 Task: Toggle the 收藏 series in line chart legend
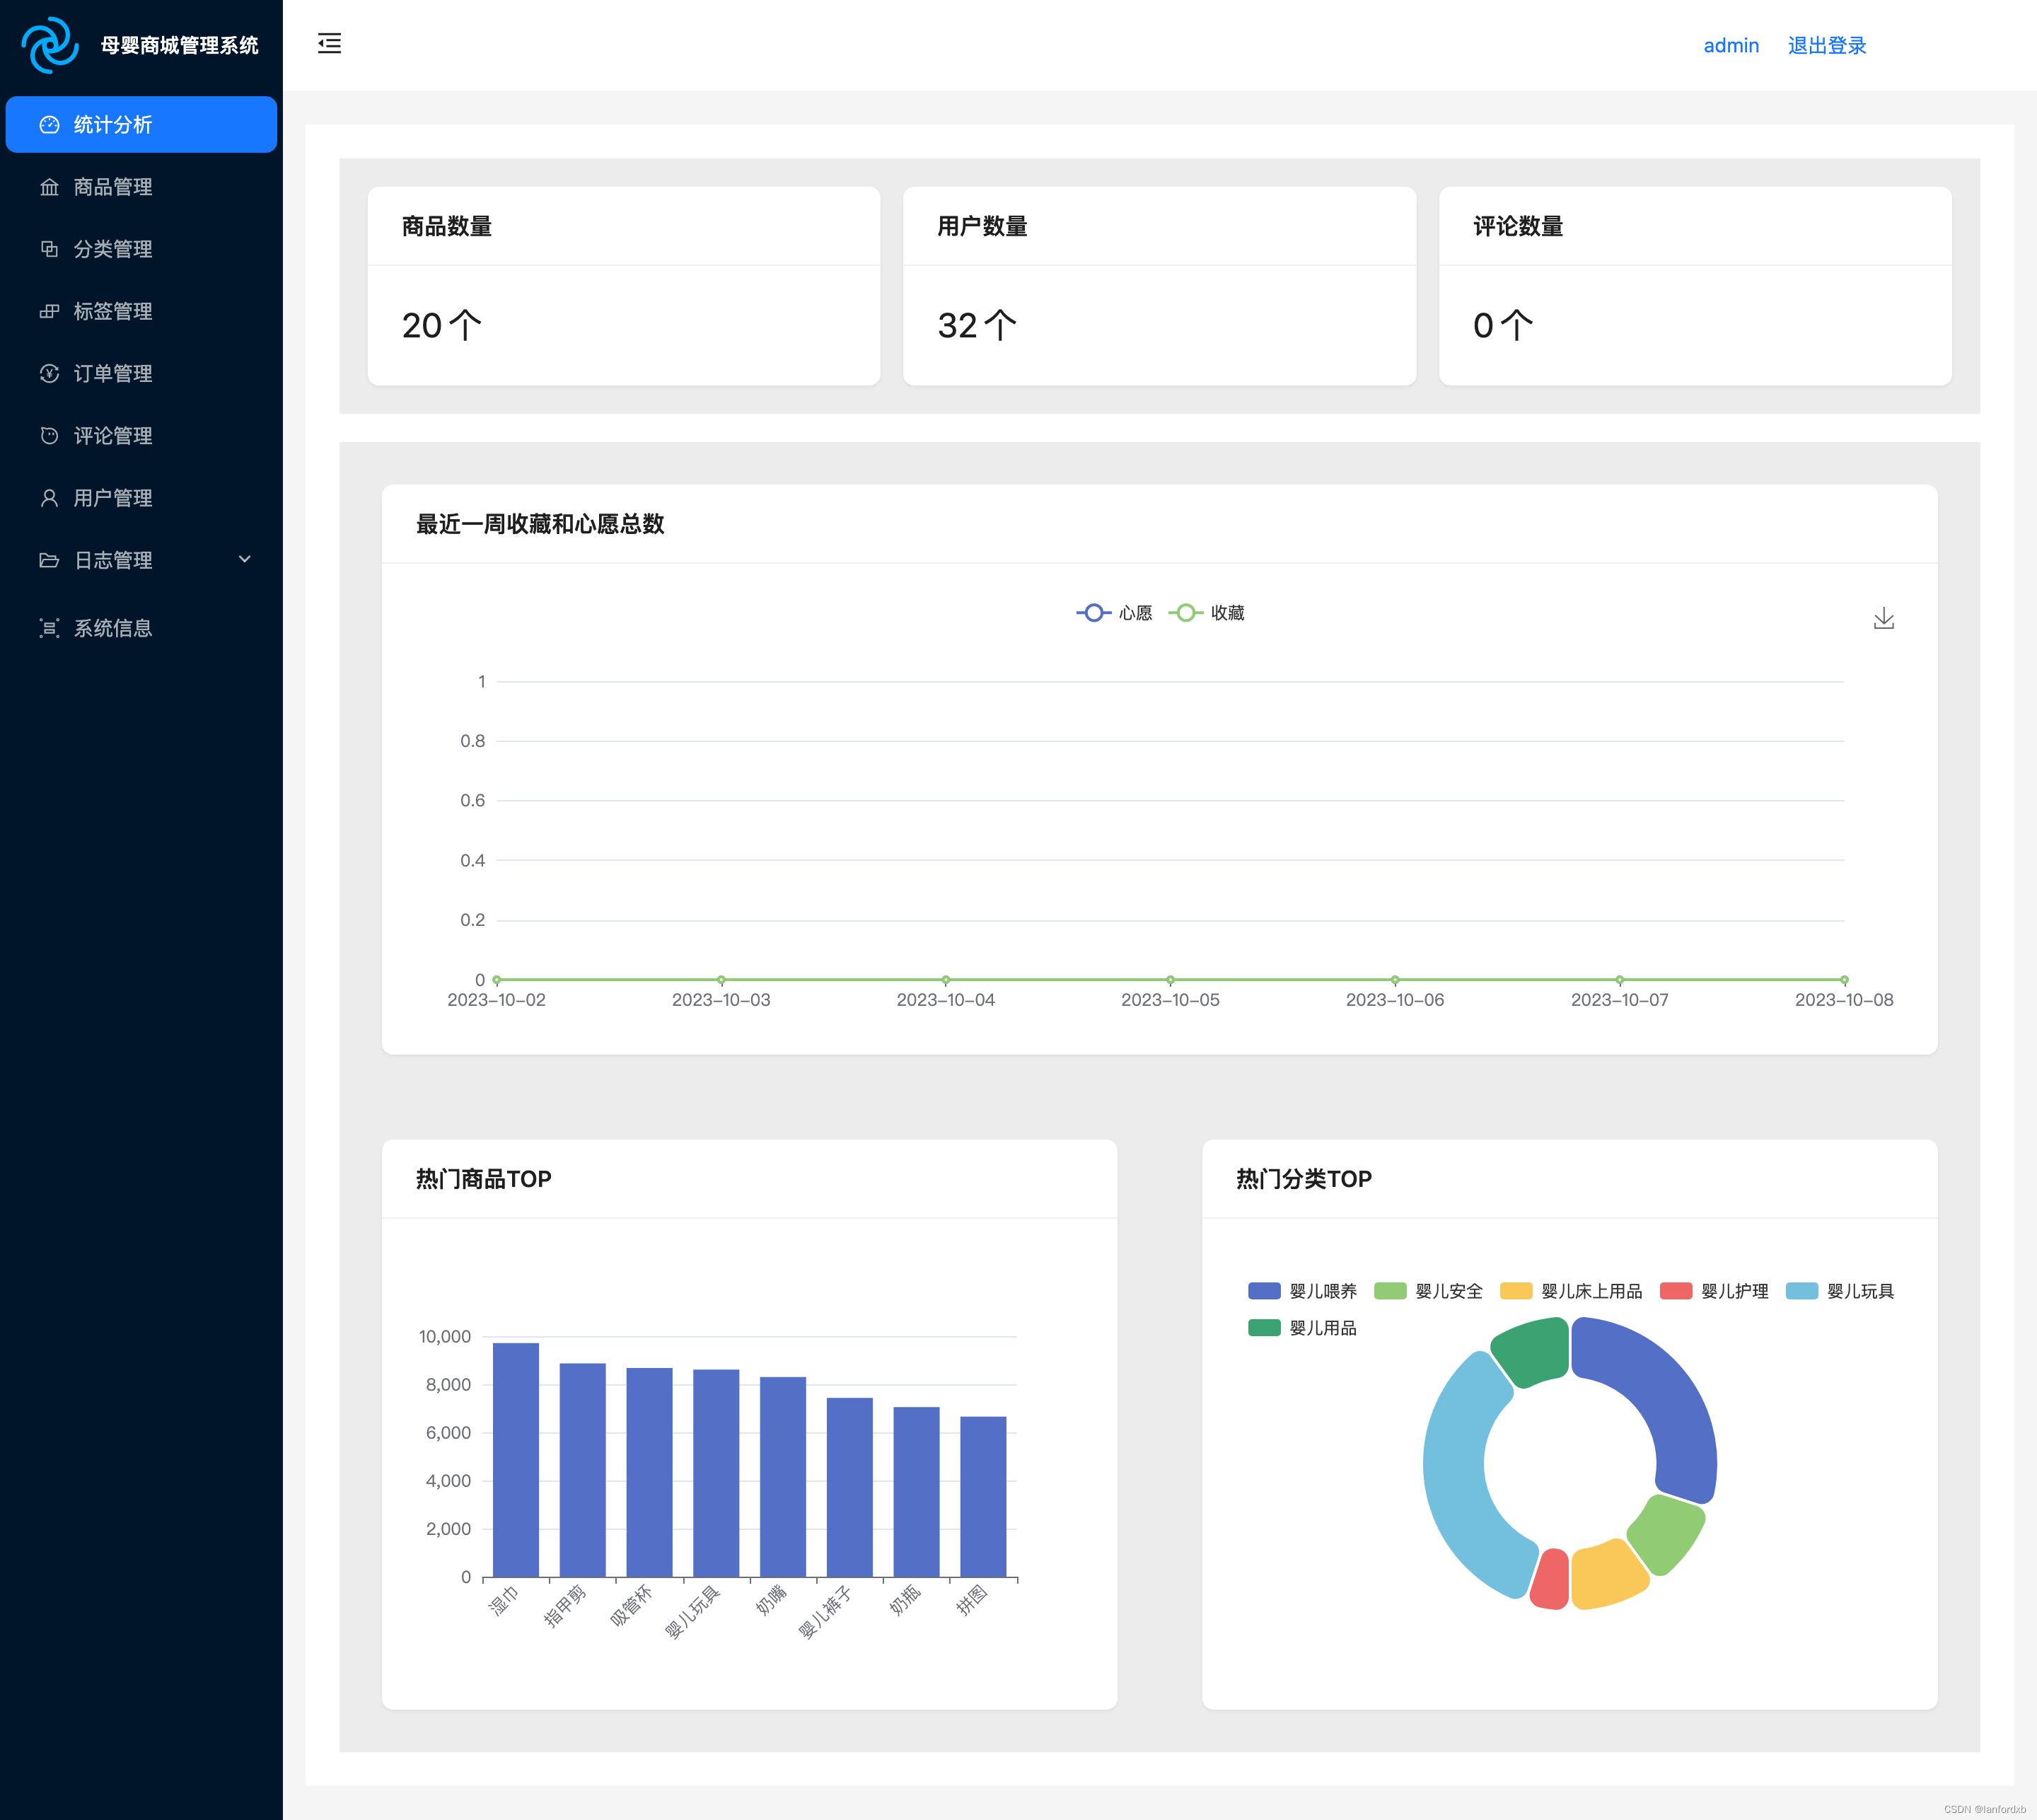tap(1207, 613)
